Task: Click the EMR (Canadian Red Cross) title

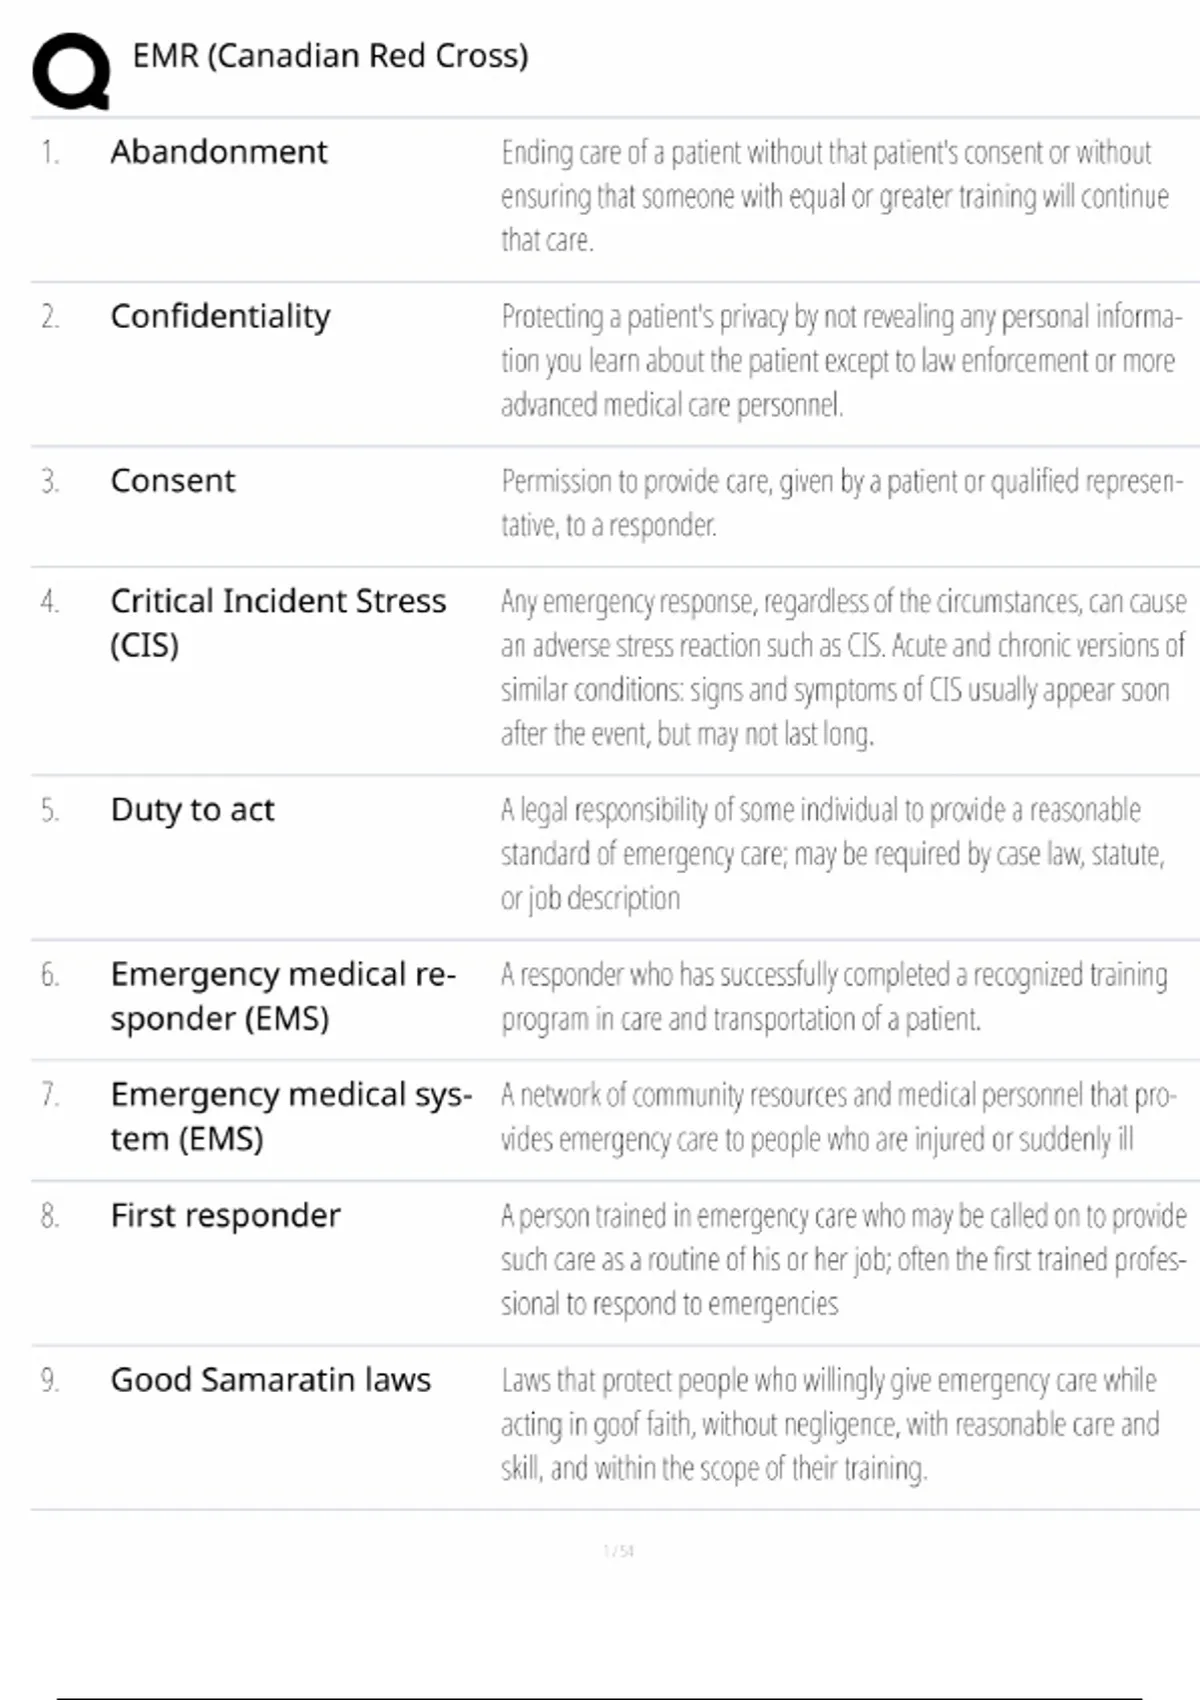Action: [330, 56]
